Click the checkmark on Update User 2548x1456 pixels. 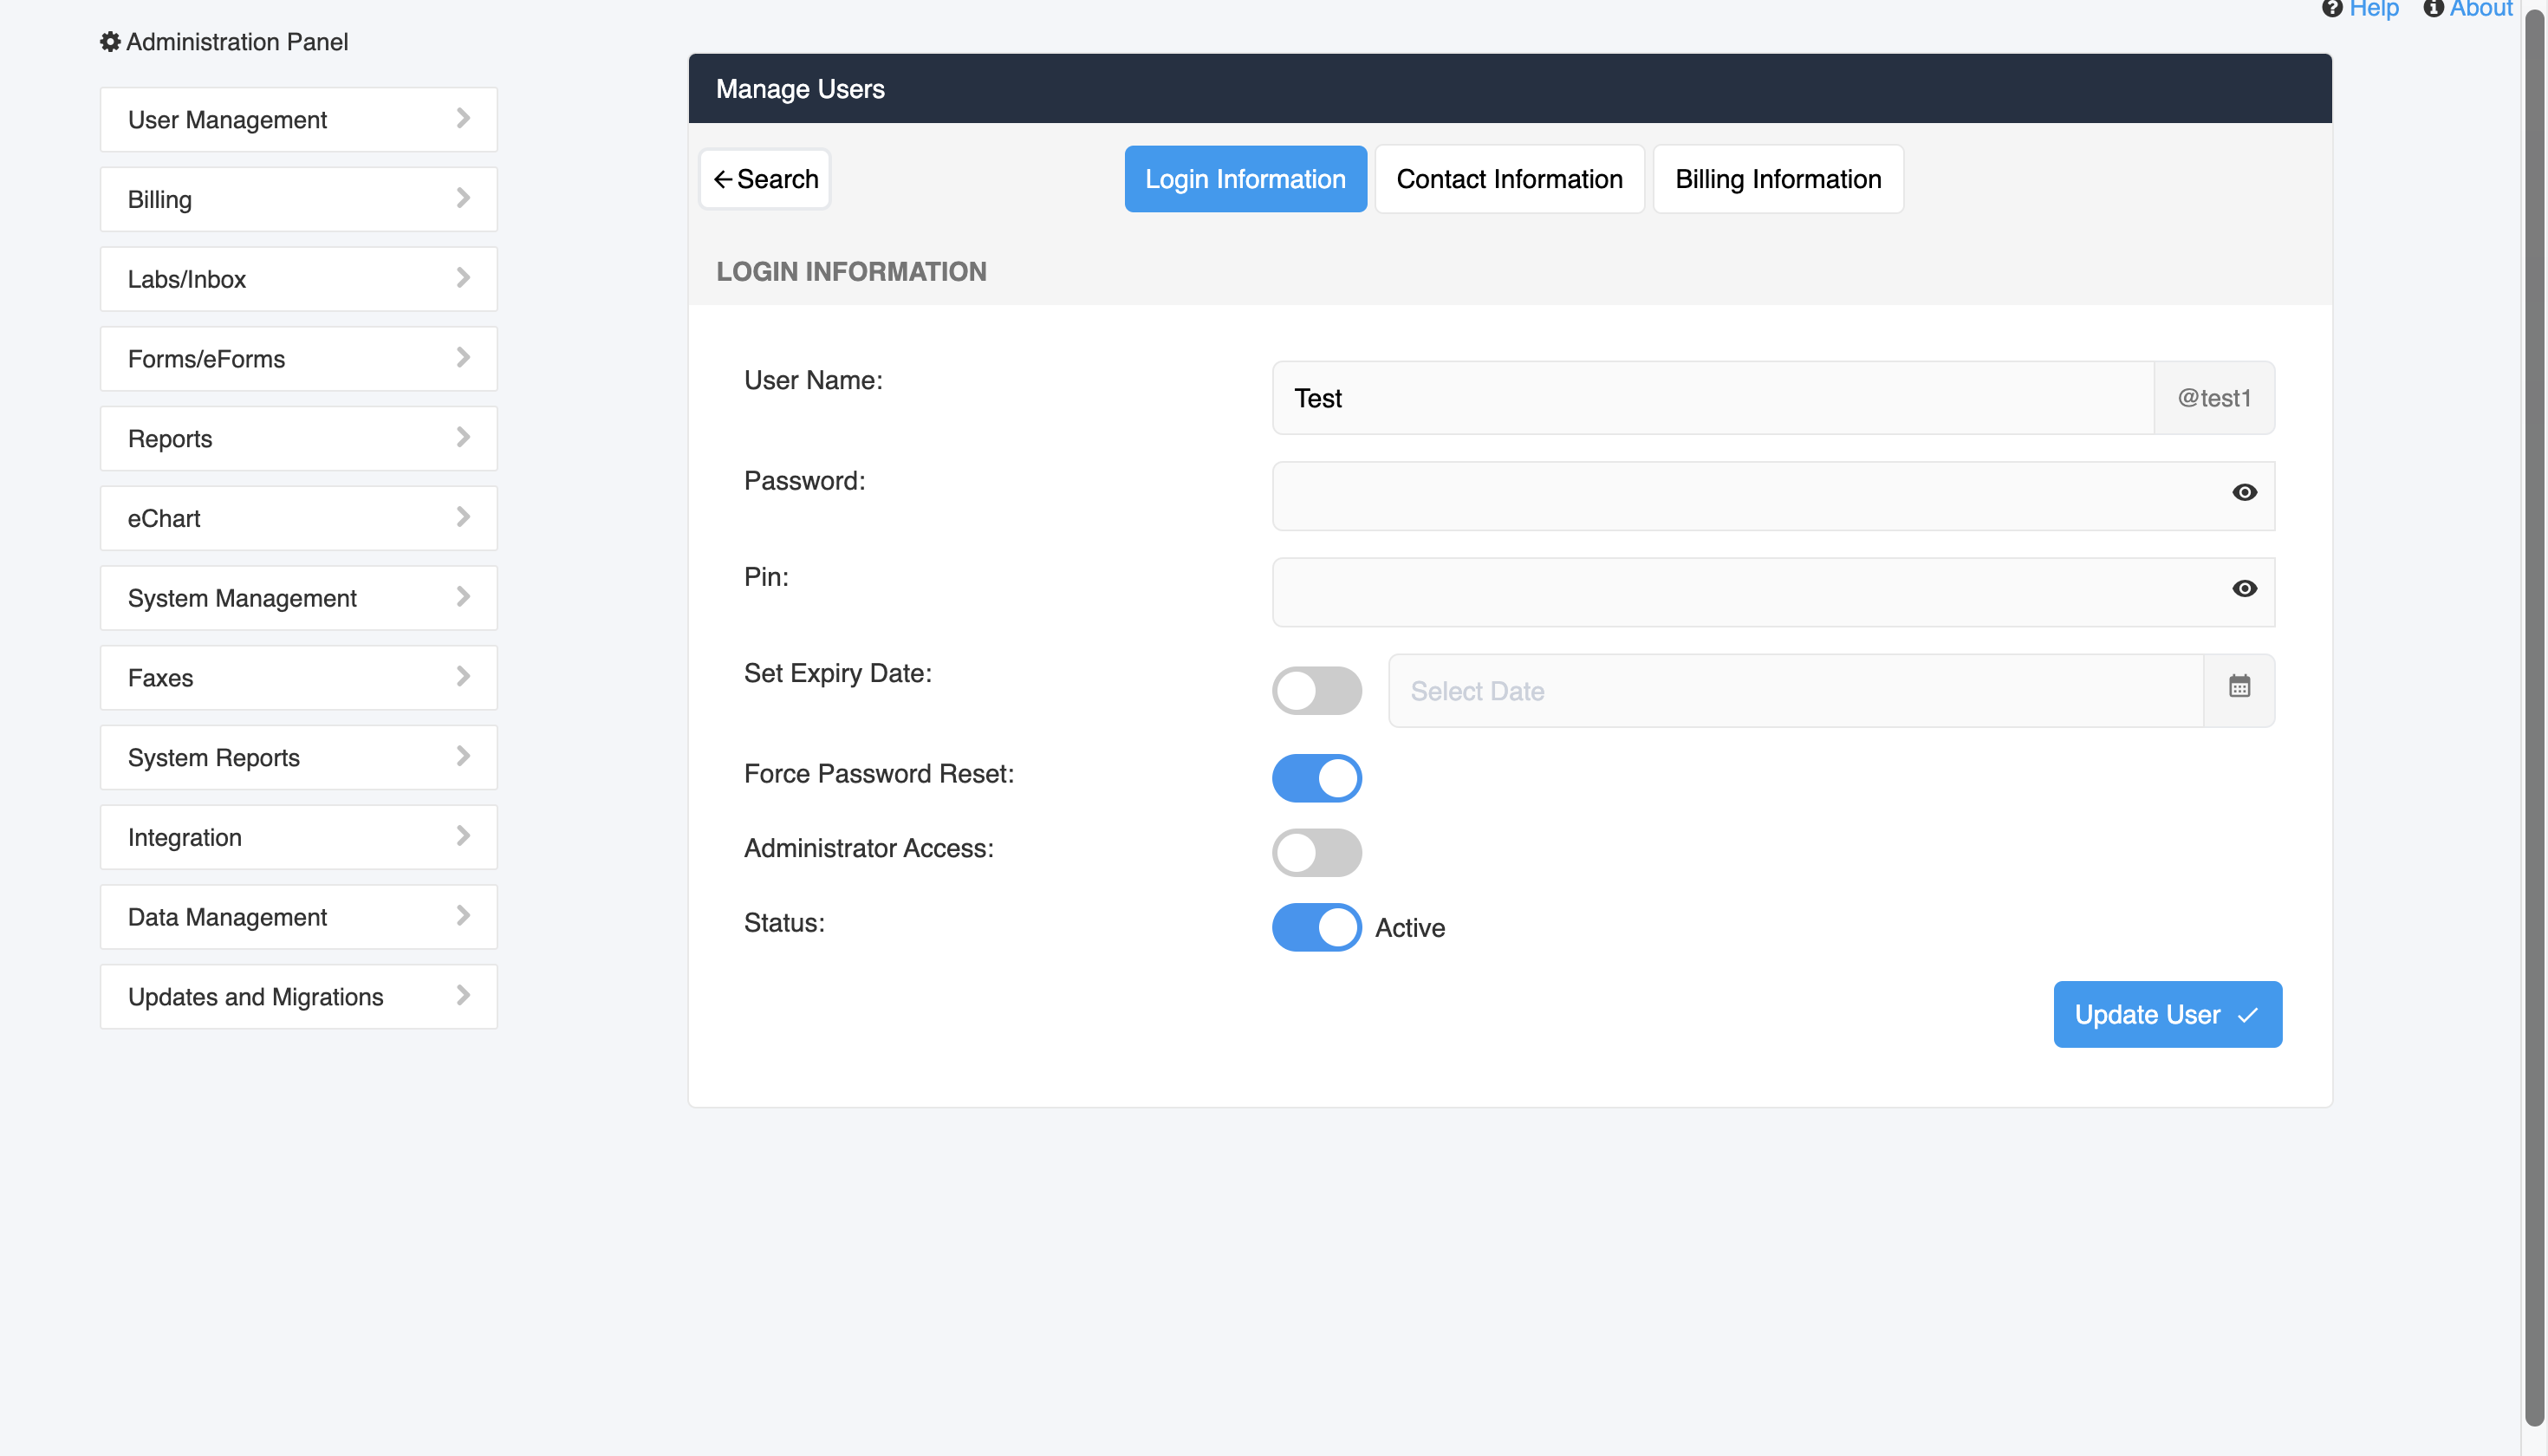(2248, 1015)
